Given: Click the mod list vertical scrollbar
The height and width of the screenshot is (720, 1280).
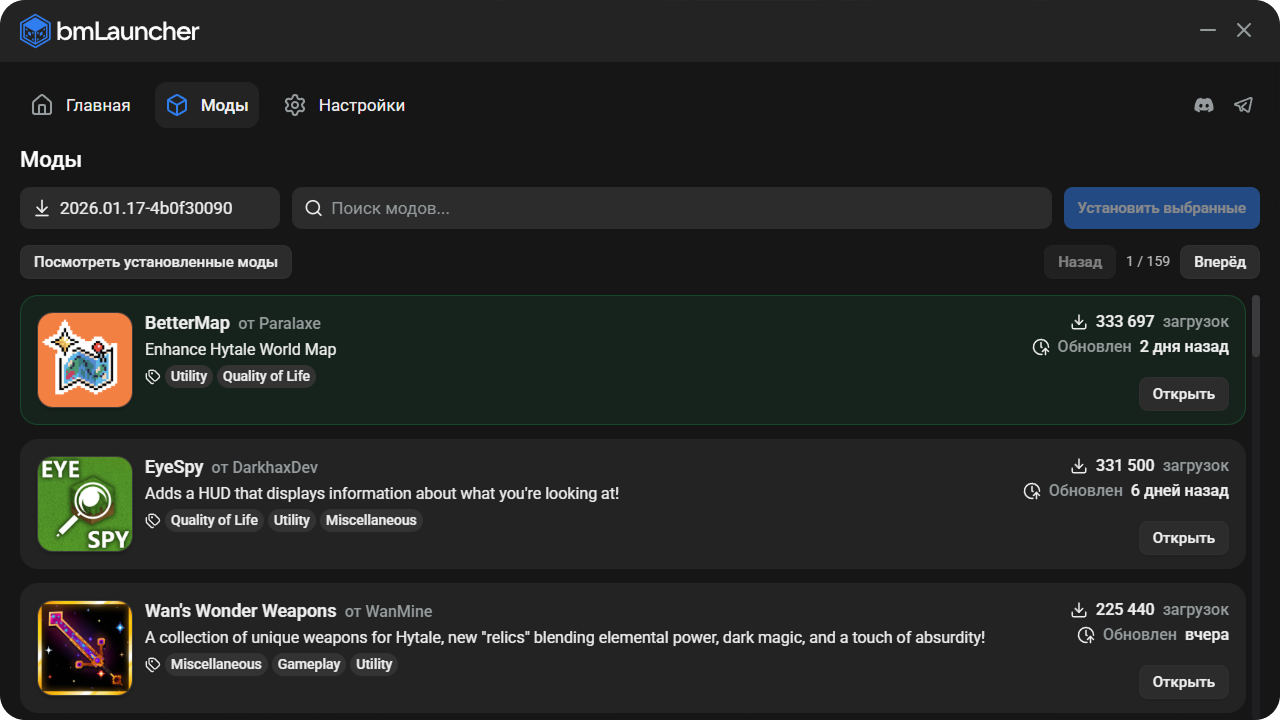Looking at the screenshot, I should click(x=1256, y=325).
